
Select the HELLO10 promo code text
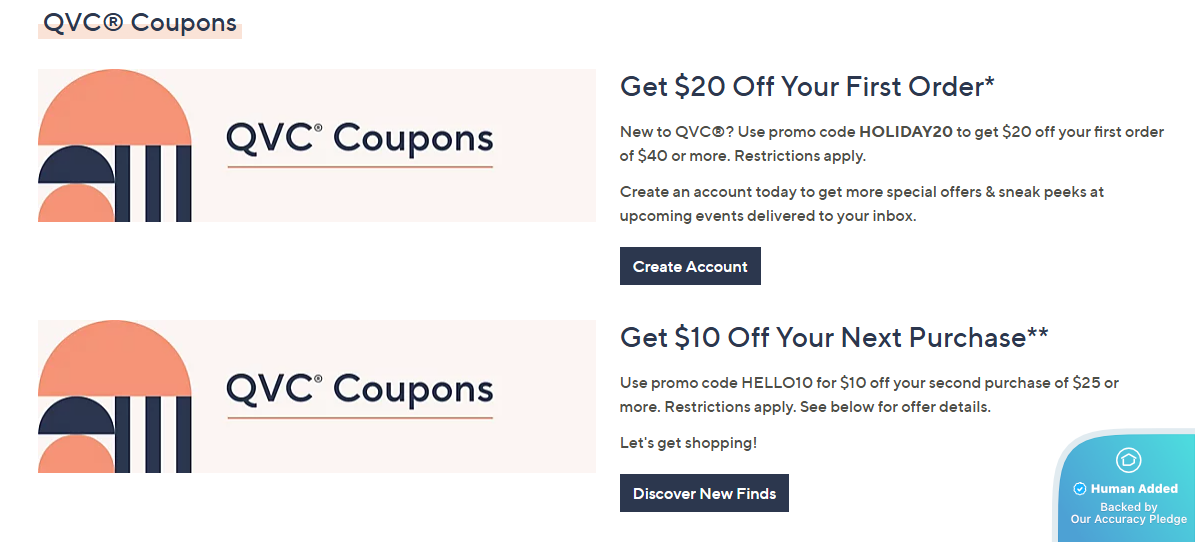click(x=772, y=383)
